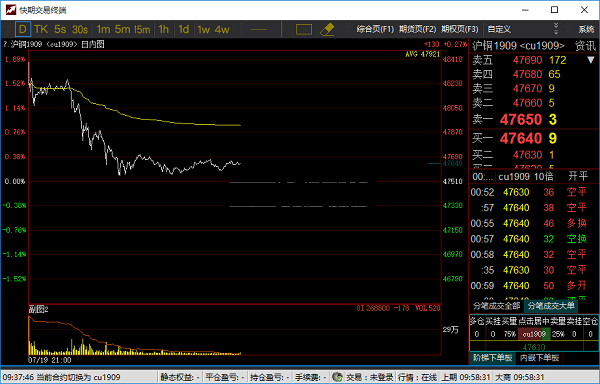Screen dimensions: 600x384
Task: Click the 自定义 custom page button
Action: (x=499, y=29)
